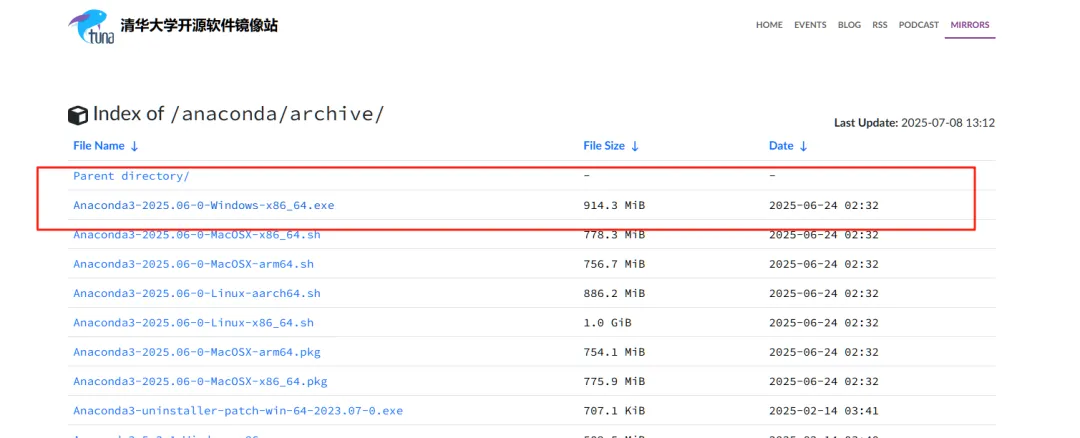Image resolution: width=1080 pixels, height=438 pixels.
Task: Open the BLOG navigation item
Action: [x=849, y=25]
